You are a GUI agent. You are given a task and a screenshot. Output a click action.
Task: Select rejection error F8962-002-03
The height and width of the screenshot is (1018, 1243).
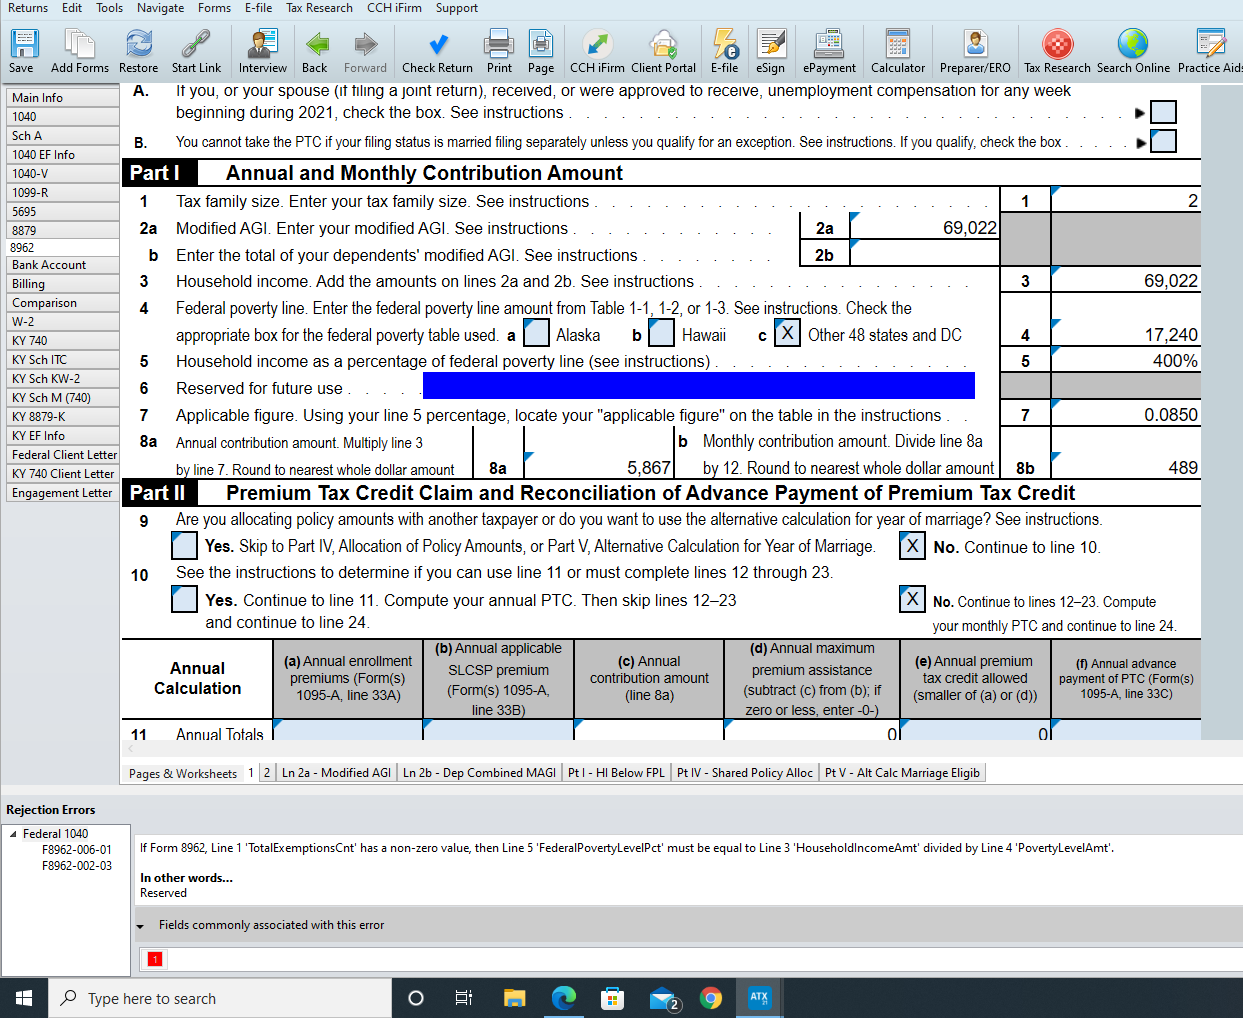pos(77,866)
